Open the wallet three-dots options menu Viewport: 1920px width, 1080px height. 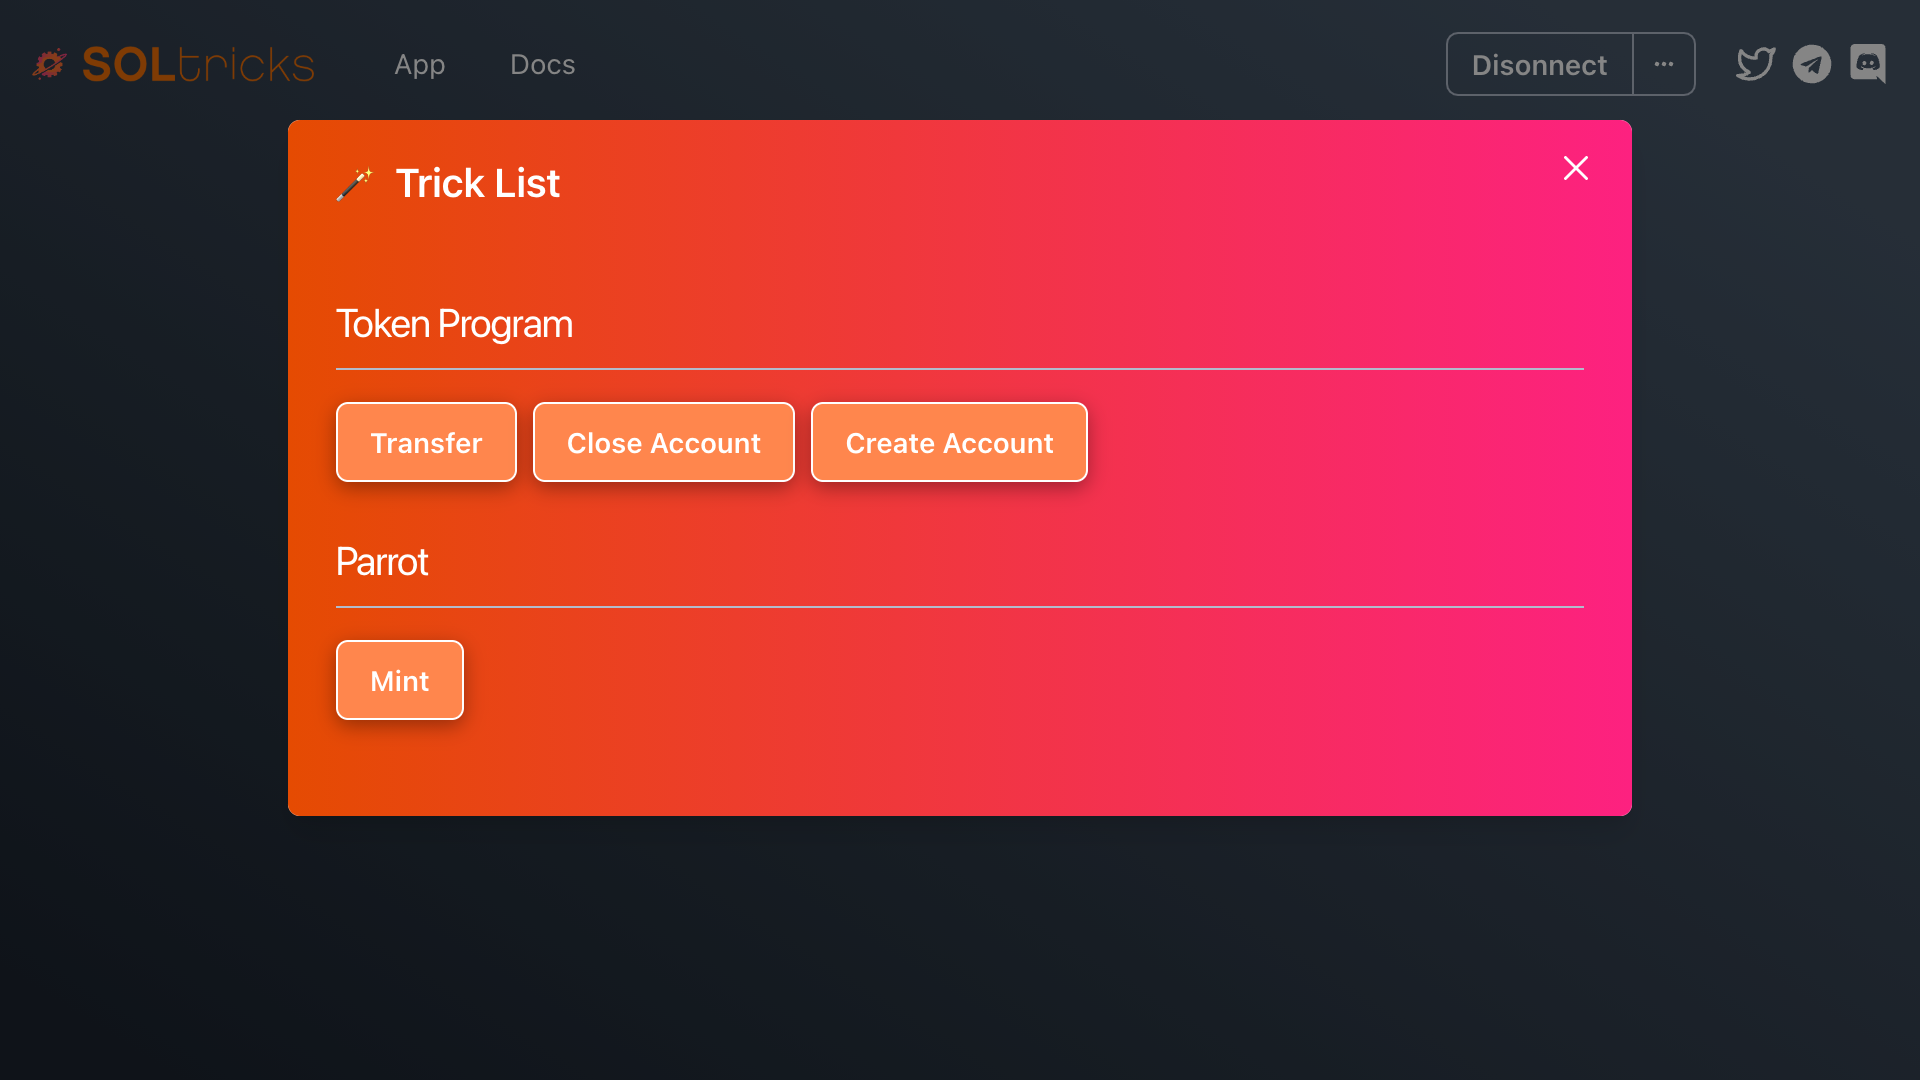[1663, 64]
